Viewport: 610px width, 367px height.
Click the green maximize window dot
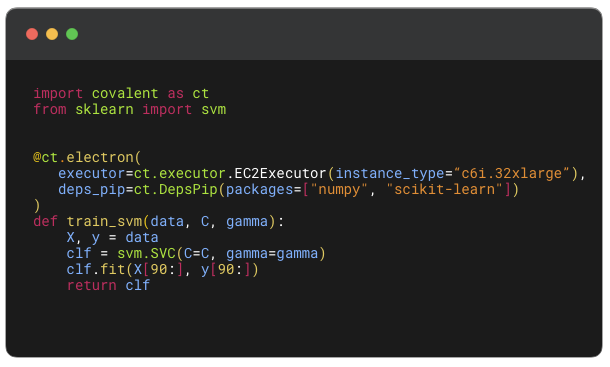(72, 34)
